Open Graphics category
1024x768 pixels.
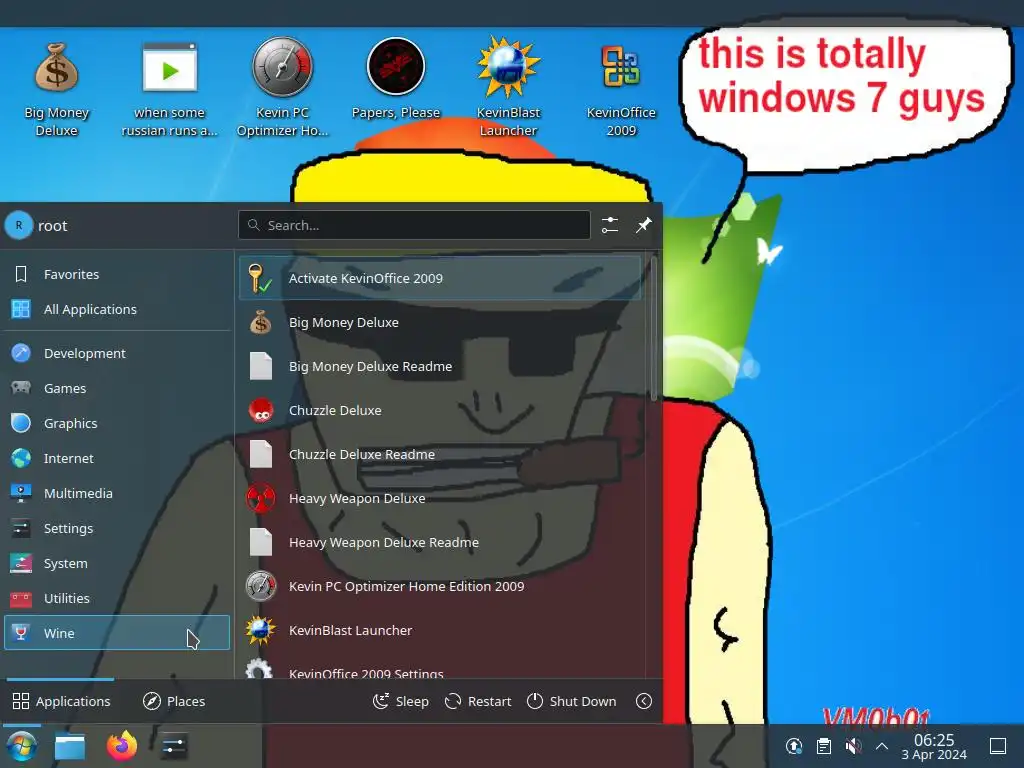coord(117,423)
